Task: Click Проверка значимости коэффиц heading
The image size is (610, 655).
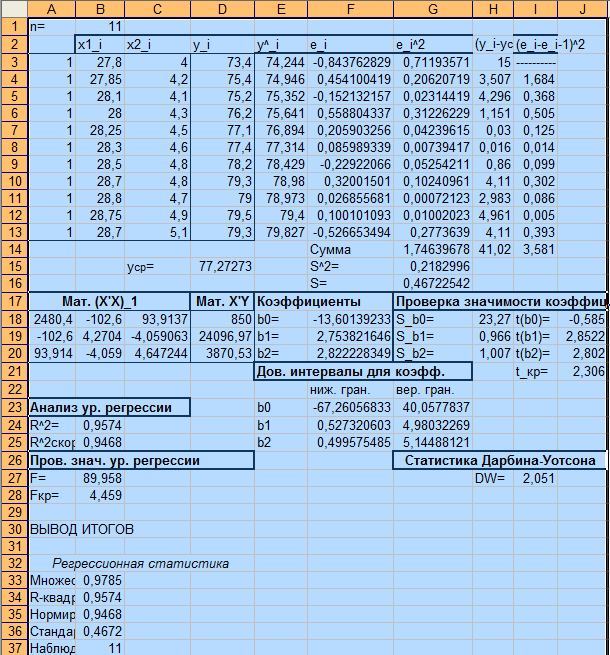Action: pyautogui.click(x=500, y=302)
